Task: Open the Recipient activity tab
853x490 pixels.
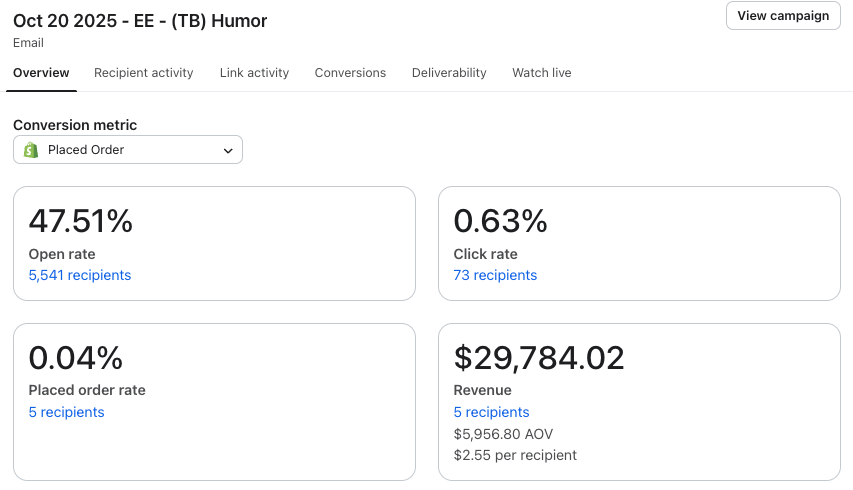Action: (x=144, y=73)
